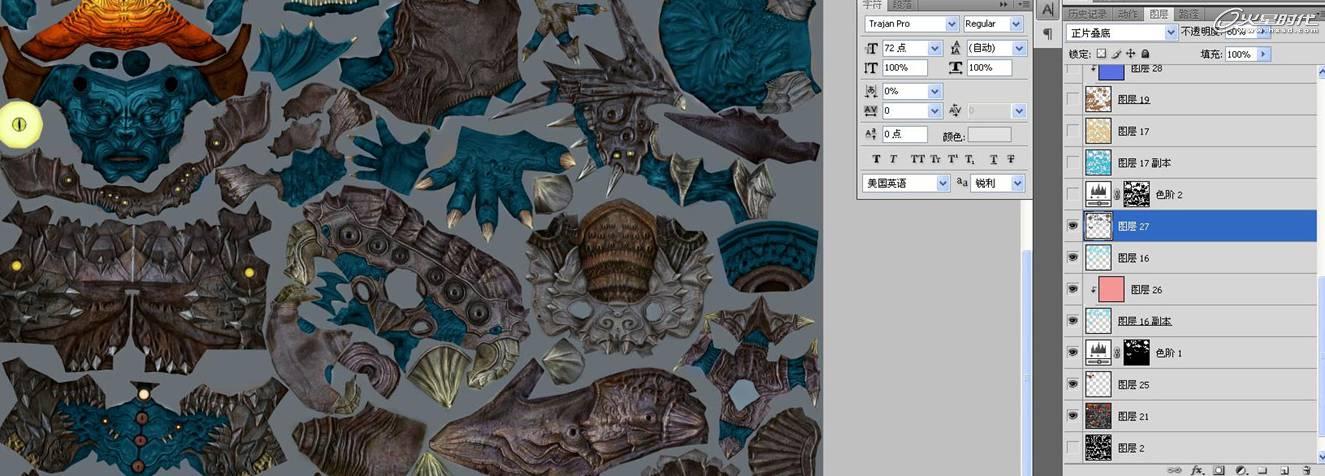
Task: Apply Small Caps text style
Action: tap(935, 159)
